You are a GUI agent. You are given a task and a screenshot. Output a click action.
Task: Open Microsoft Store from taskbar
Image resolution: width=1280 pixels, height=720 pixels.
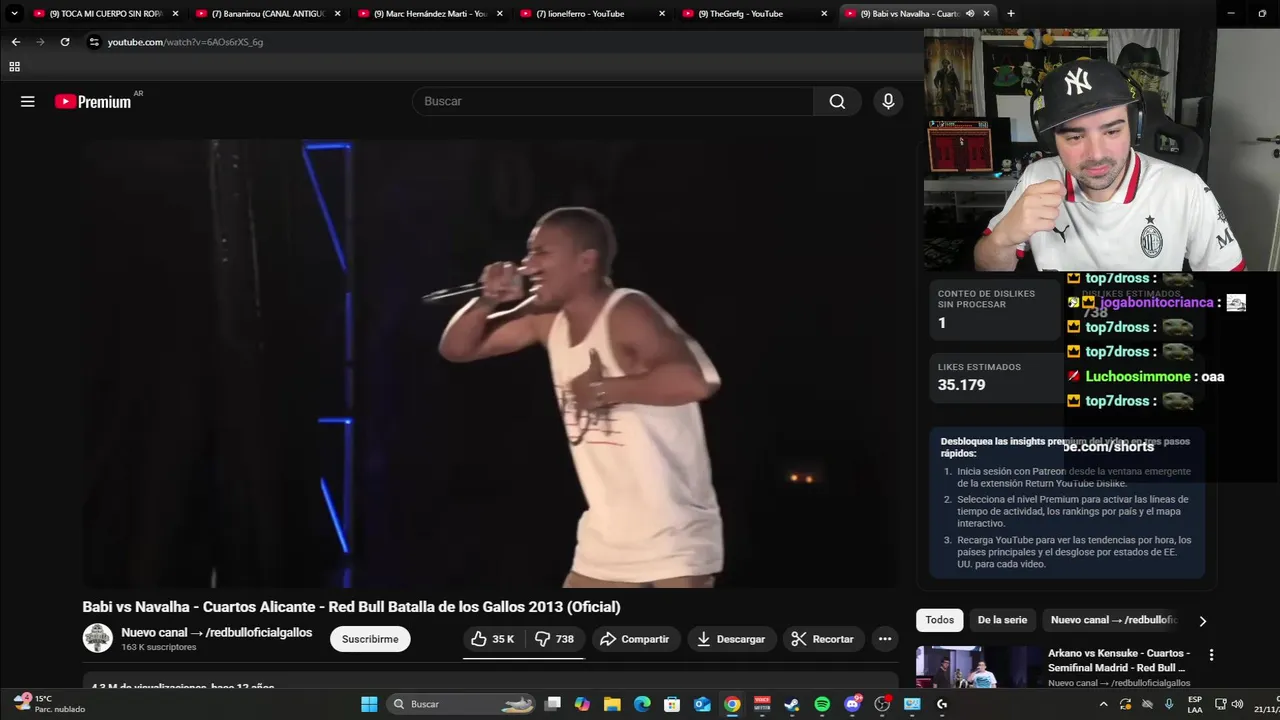(672, 704)
